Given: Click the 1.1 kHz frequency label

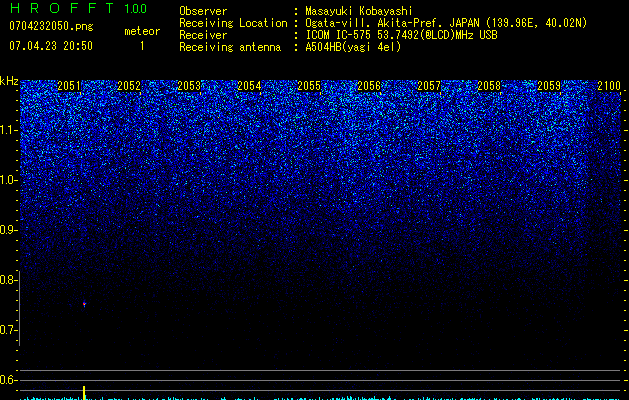Looking at the screenshot, I should [9, 130].
